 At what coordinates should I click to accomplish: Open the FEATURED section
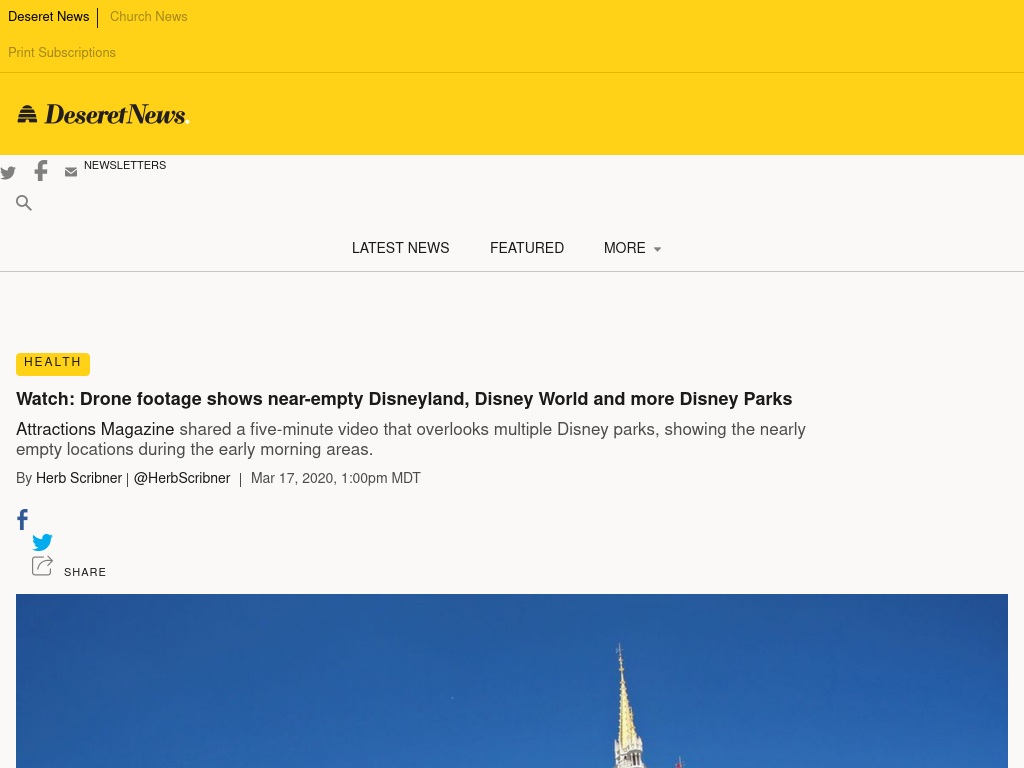(x=526, y=248)
